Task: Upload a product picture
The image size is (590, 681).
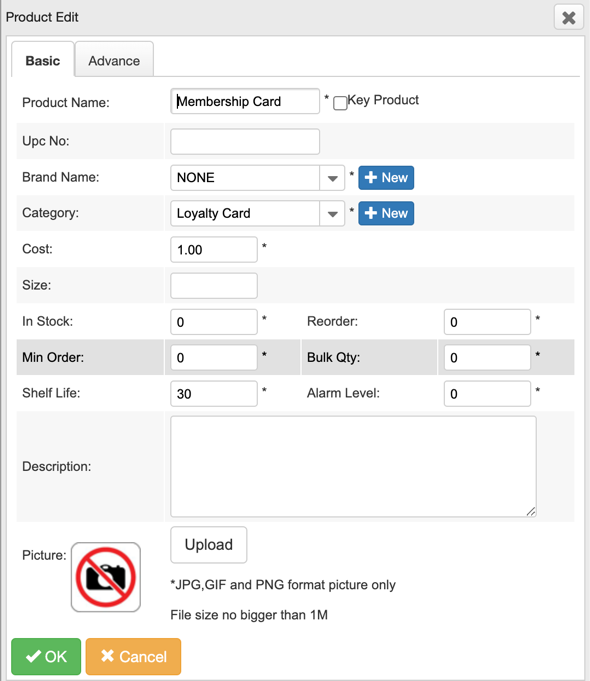Action: pos(209,545)
